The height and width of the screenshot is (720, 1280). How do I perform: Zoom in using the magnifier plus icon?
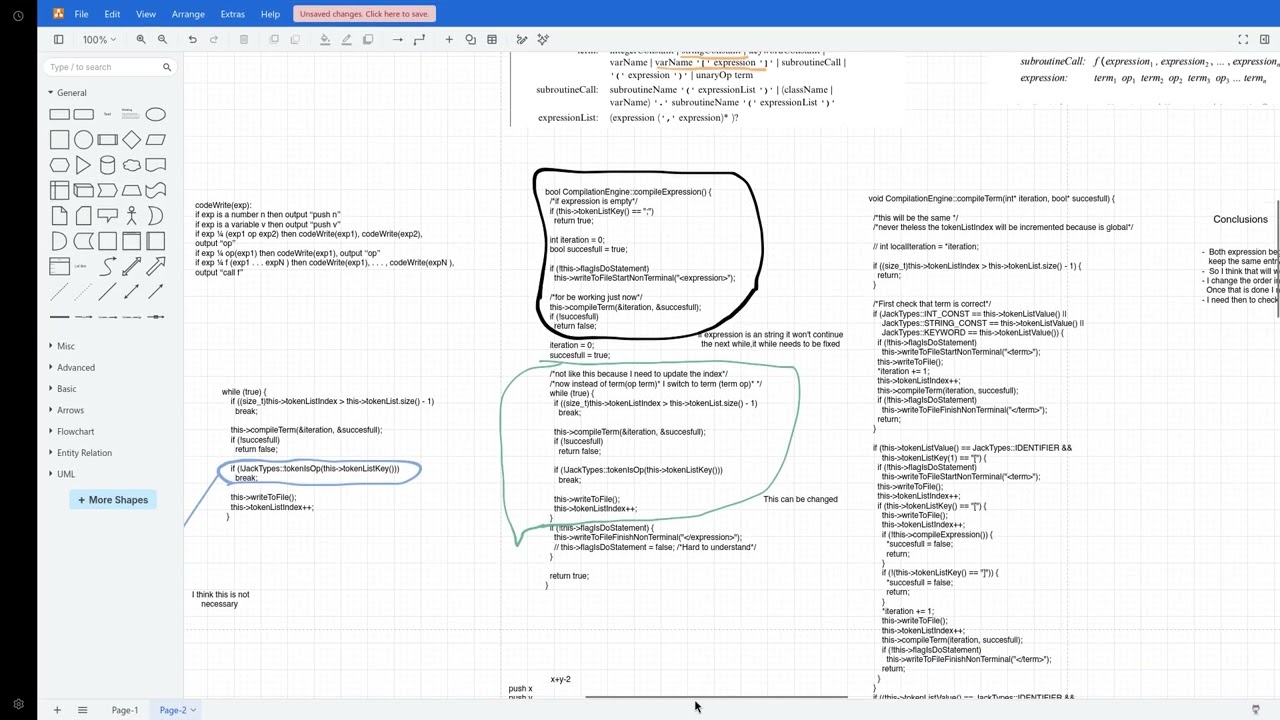(x=141, y=39)
